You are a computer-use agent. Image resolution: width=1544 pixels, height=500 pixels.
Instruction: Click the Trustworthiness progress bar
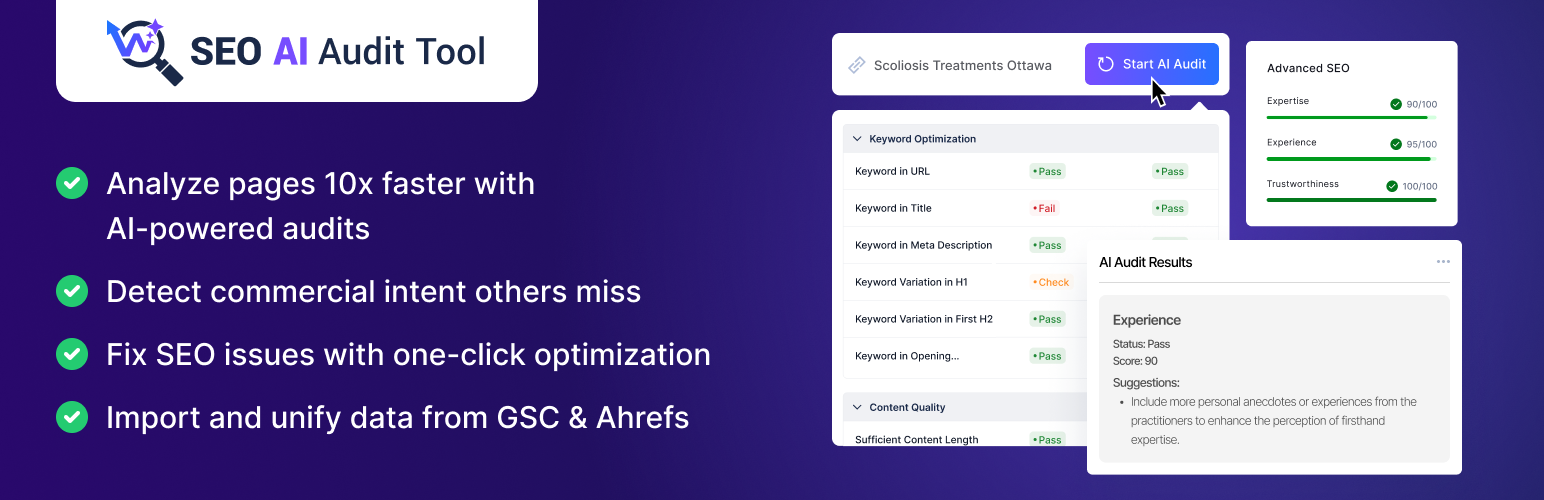point(1351,200)
